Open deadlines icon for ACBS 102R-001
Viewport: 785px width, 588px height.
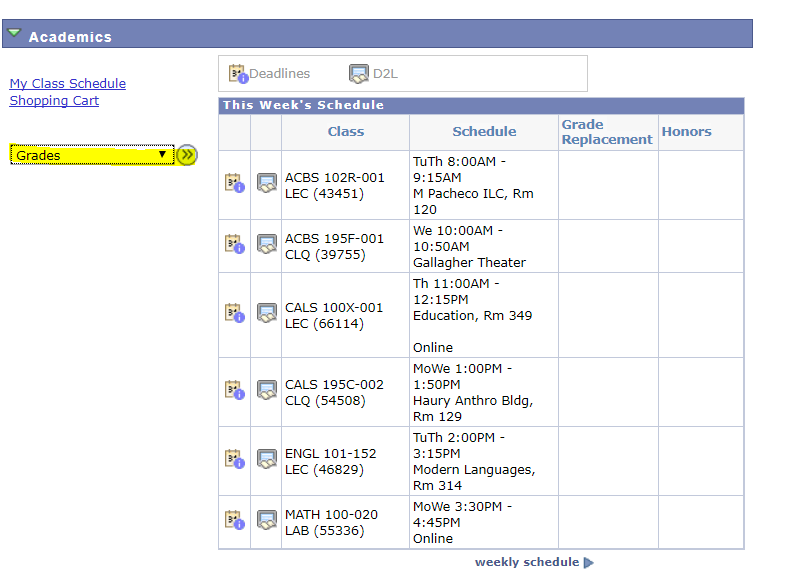pos(234,183)
